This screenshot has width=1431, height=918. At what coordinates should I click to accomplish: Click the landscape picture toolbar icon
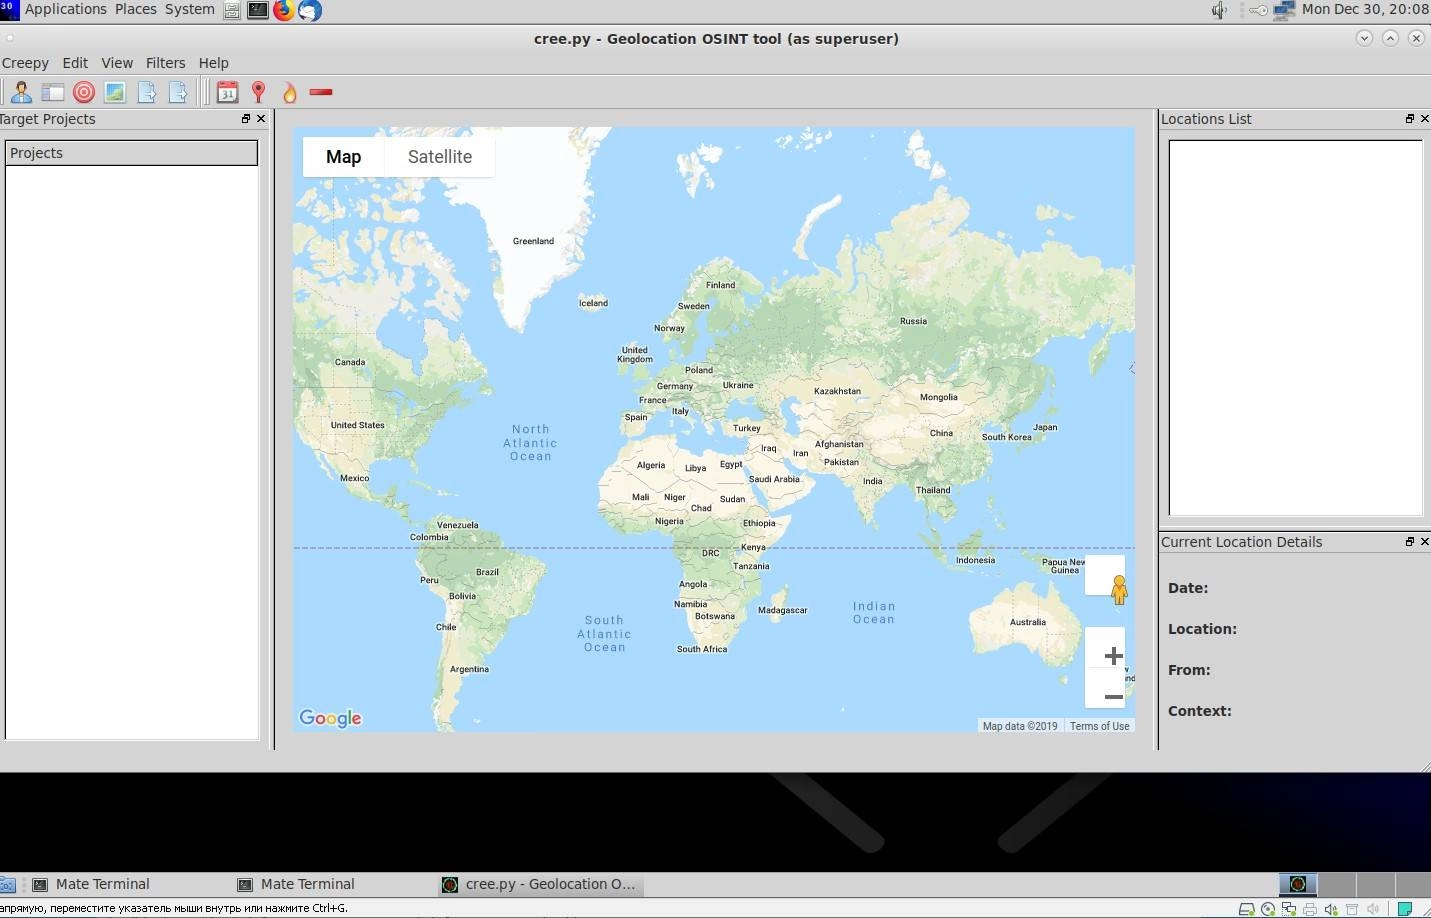[115, 92]
